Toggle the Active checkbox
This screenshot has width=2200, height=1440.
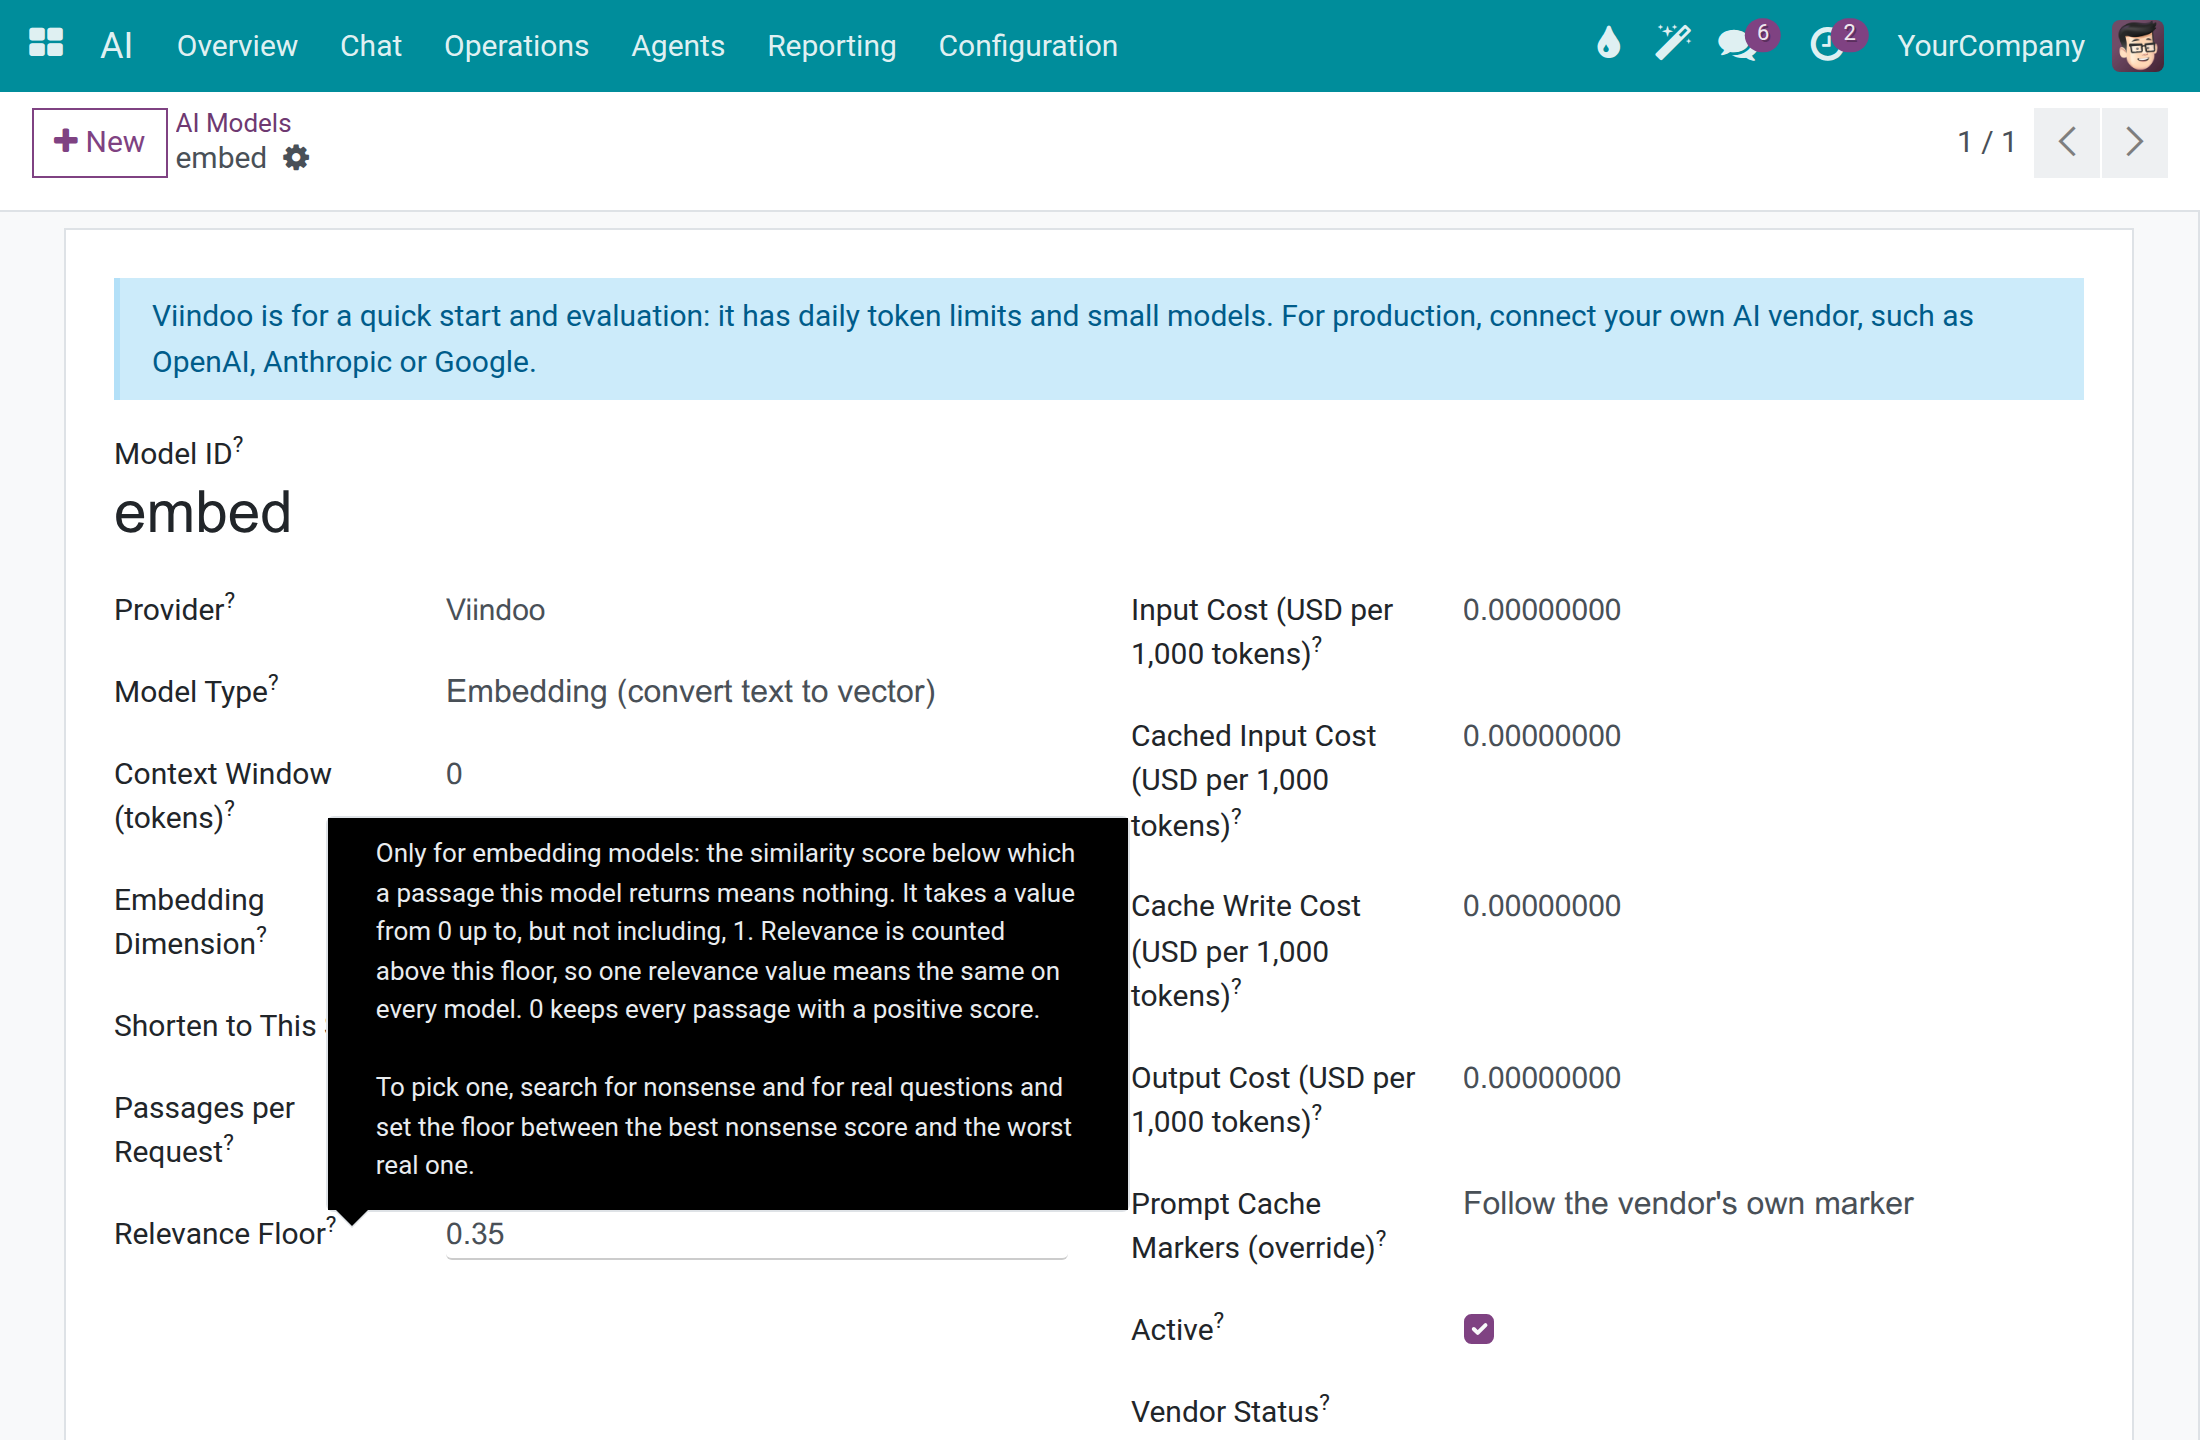(x=1479, y=1329)
